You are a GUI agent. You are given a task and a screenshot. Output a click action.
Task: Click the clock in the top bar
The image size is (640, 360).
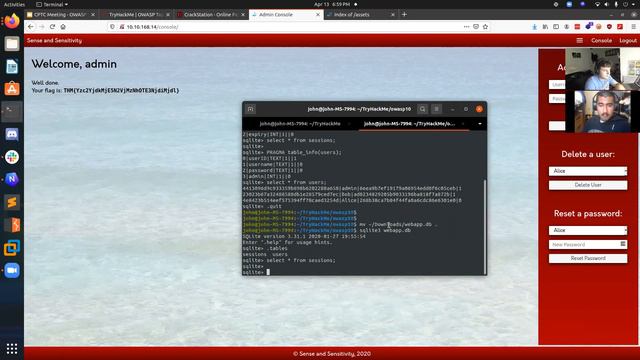tap(331, 4)
